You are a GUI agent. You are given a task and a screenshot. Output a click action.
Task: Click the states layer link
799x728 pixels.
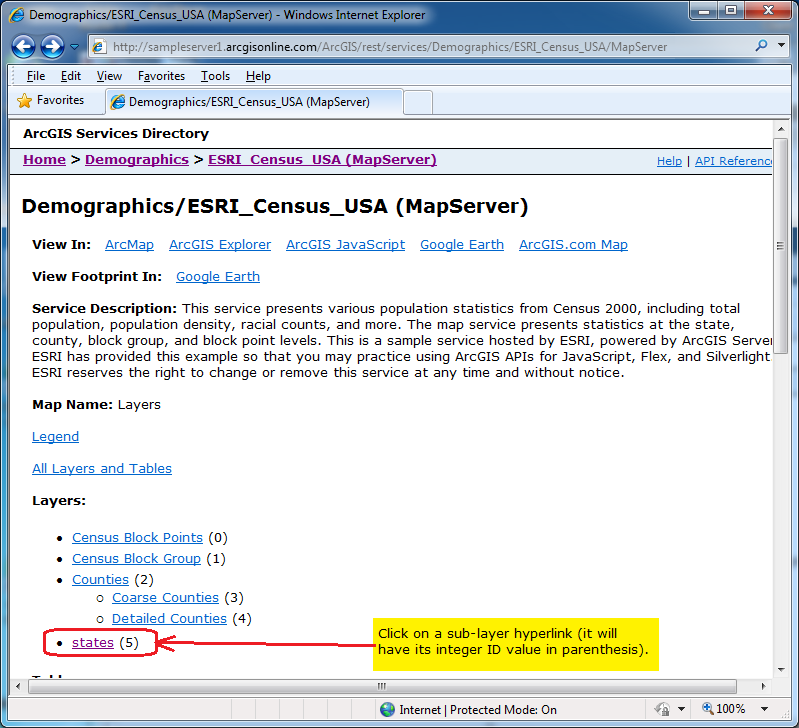93,643
